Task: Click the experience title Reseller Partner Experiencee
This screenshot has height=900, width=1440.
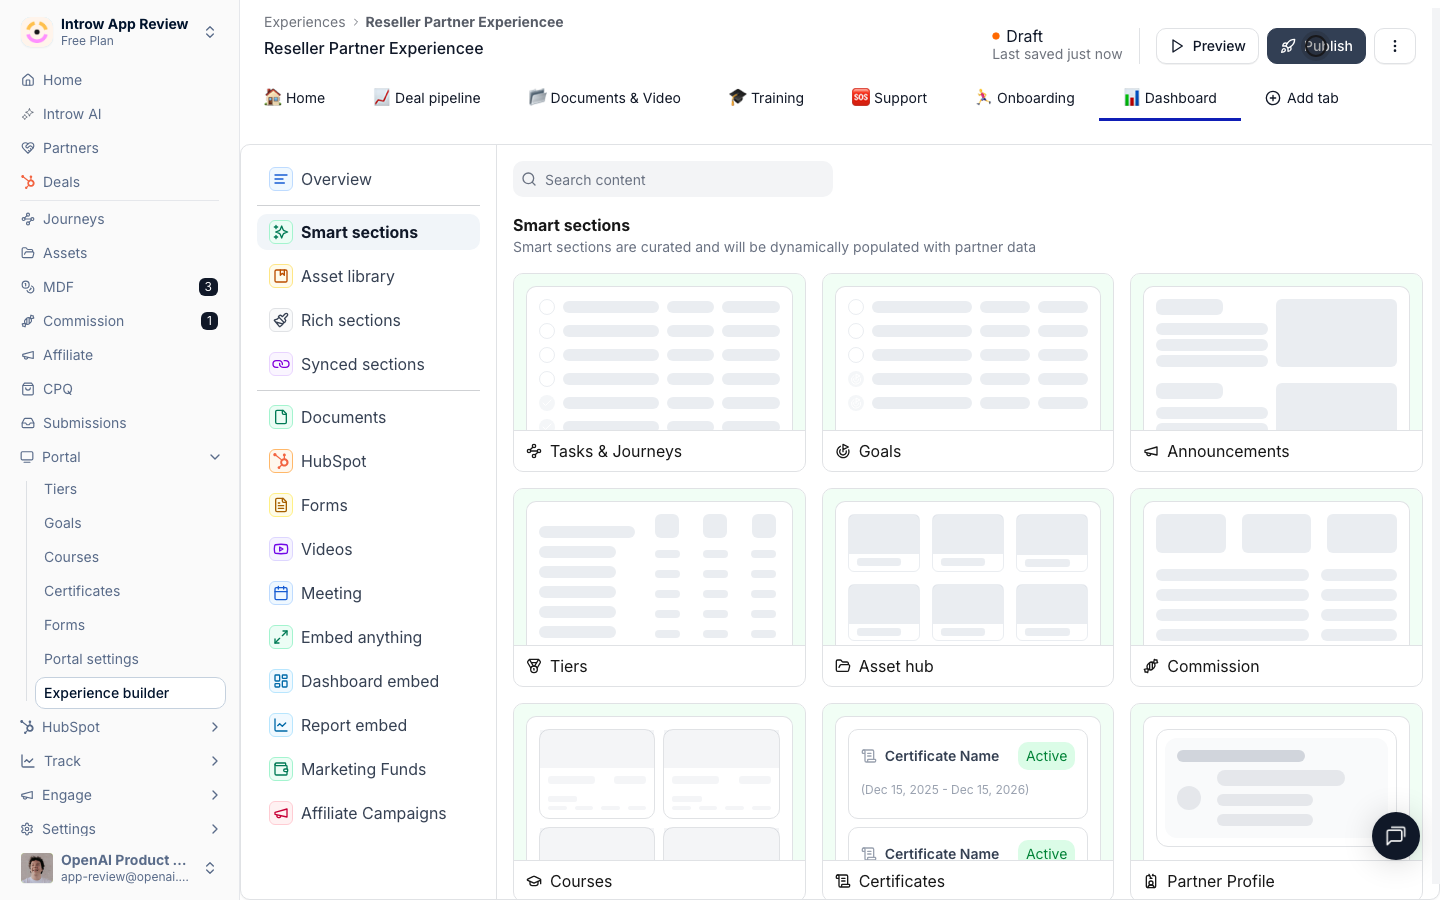Action: [x=373, y=48]
